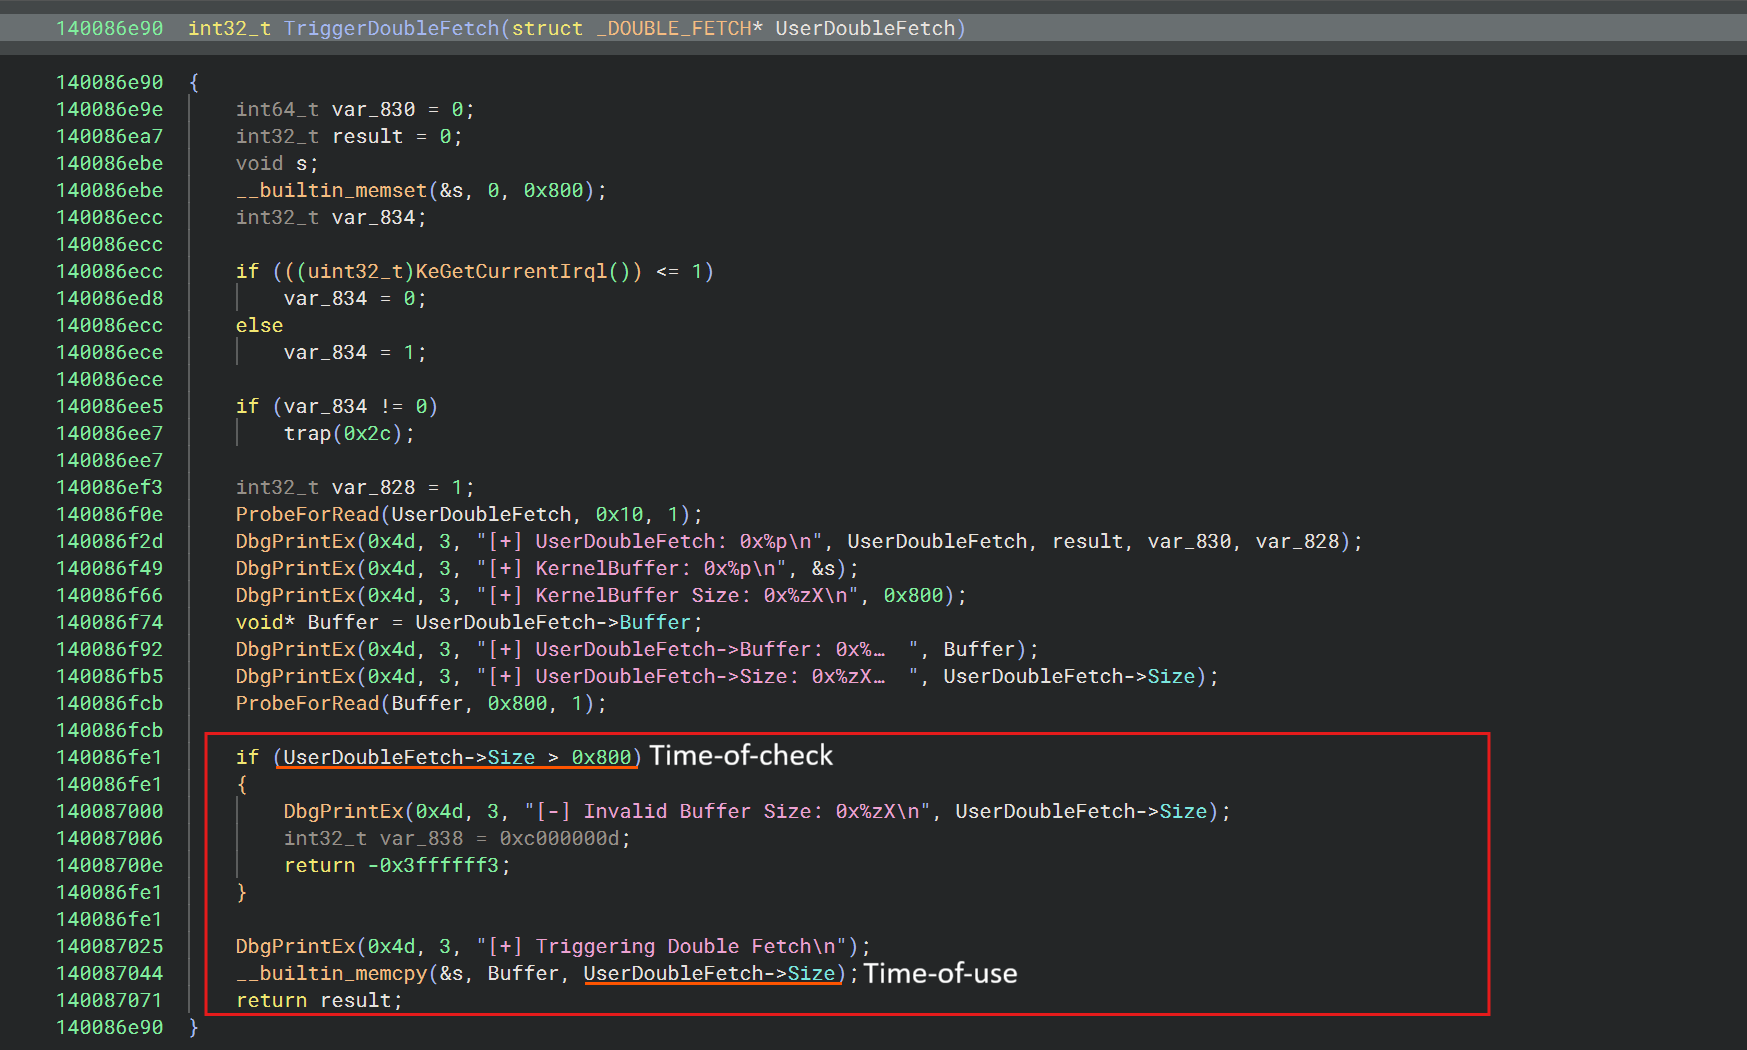Screen dimensions: 1747x1050
Task: Click address 140087044
Action: (109, 973)
